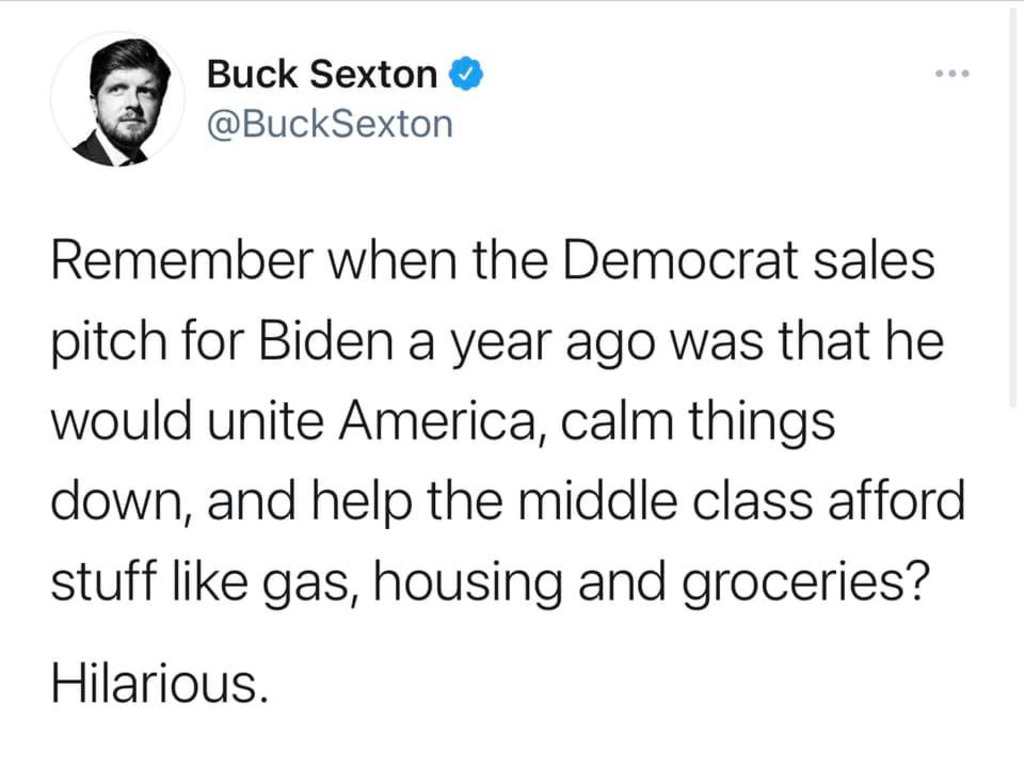
Task: Click the word calm in the tweet
Action: (x=616, y=421)
